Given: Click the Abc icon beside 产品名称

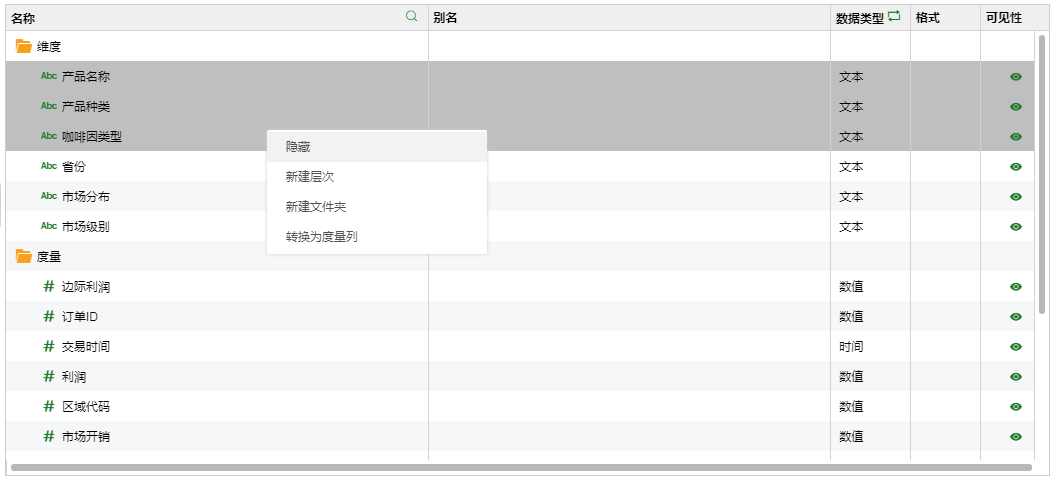Looking at the screenshot, I should tap(49, 76).
